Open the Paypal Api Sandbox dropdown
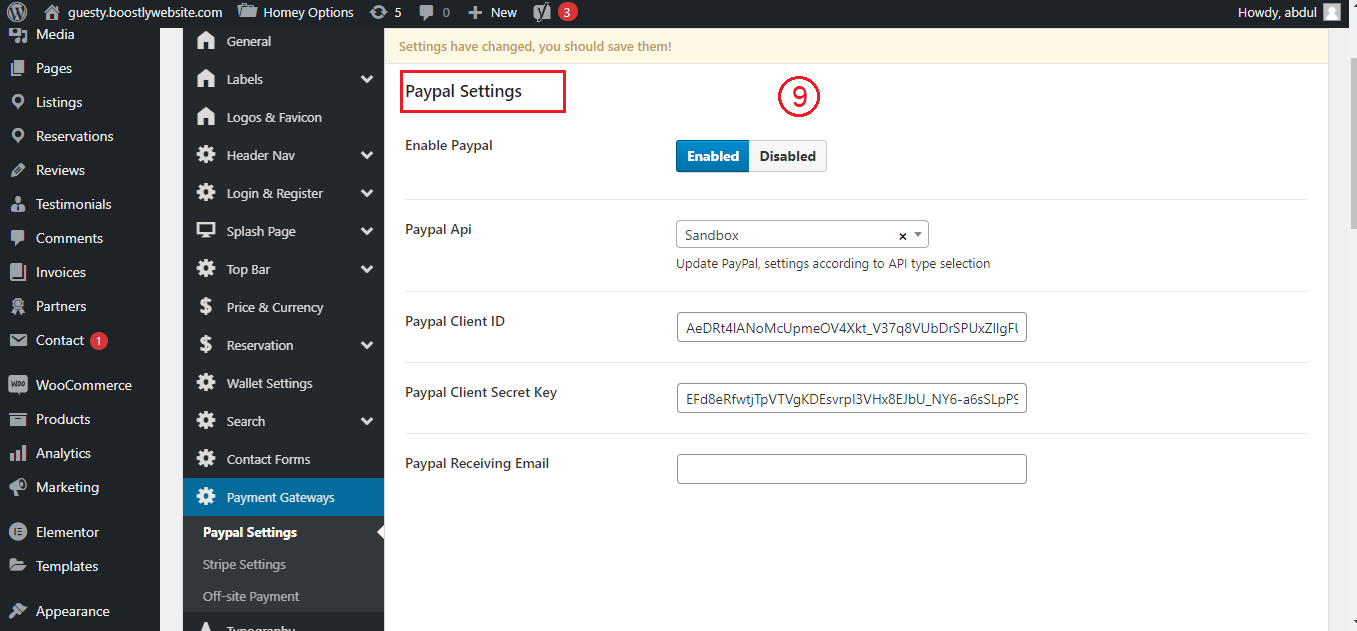The image size is (1357, 631). [x=802, y=235]
